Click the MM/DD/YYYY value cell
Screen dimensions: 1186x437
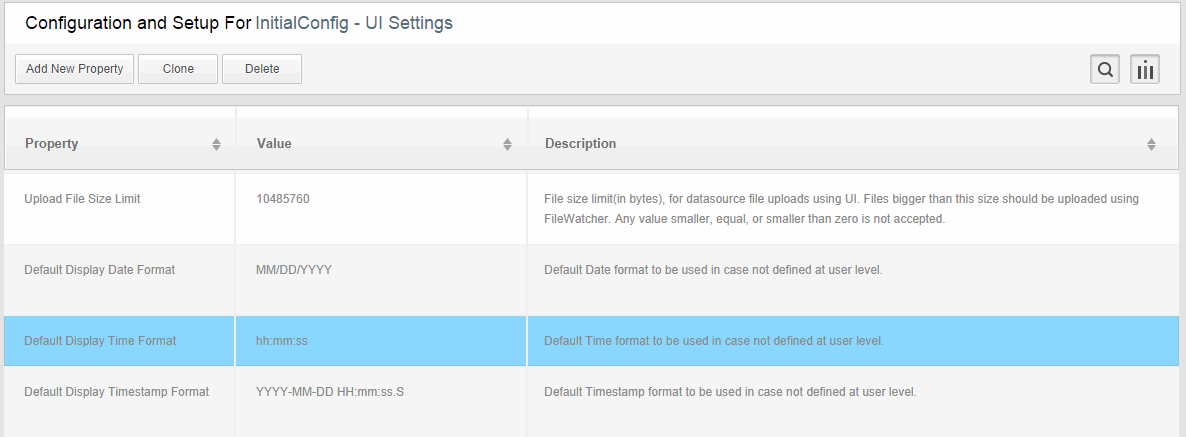pyautogui.click(x=381, y=280)
